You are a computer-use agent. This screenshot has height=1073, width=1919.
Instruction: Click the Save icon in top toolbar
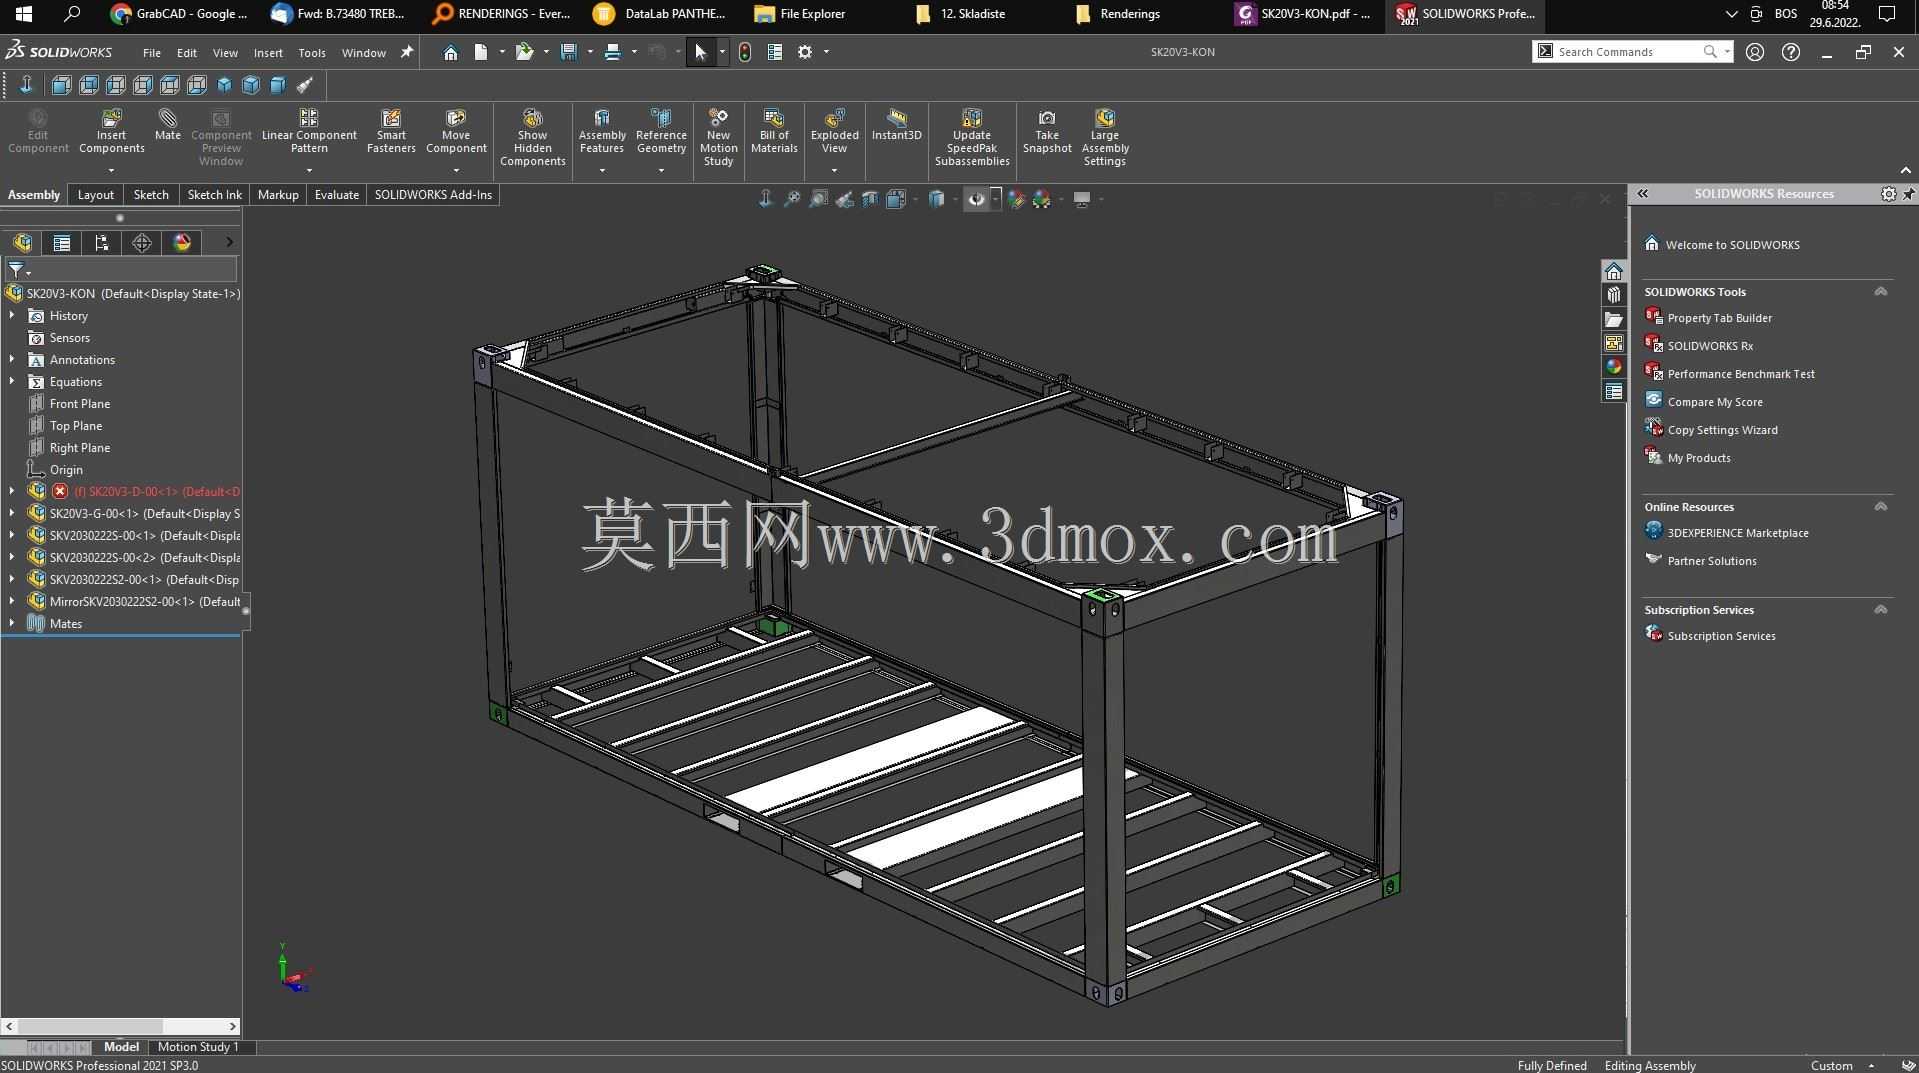click(x=569, y=52)
